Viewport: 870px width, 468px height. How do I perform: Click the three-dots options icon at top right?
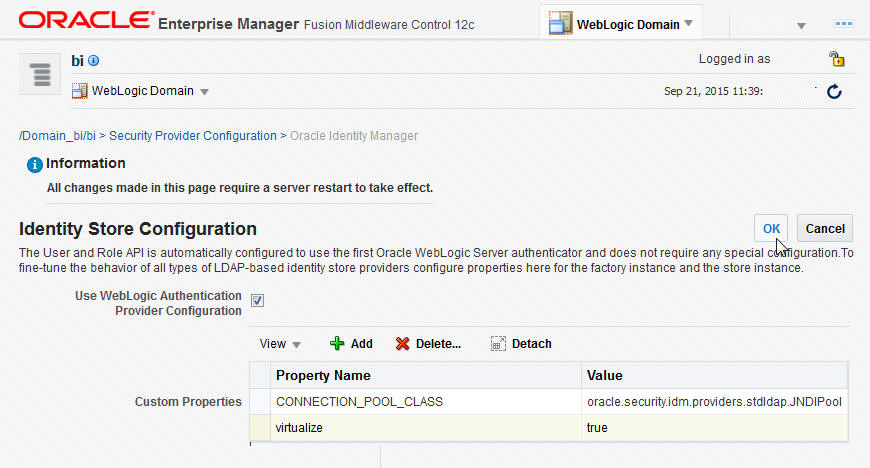click(843, 24)
